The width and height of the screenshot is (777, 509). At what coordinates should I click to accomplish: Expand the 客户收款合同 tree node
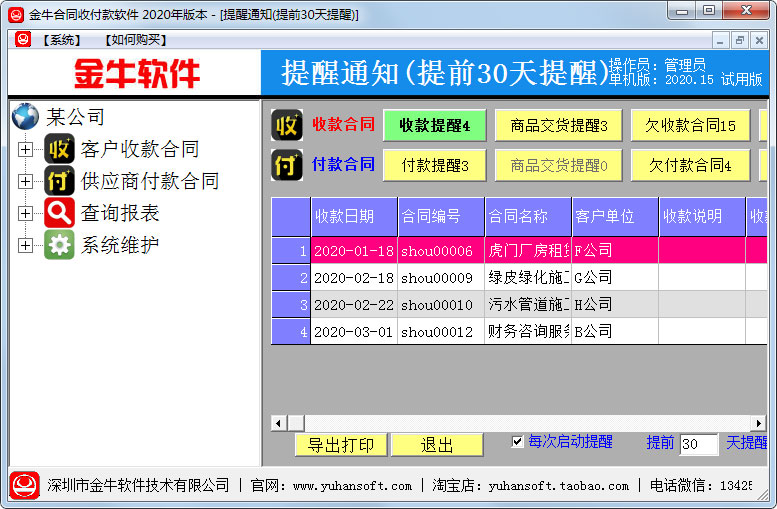[25, 149]
